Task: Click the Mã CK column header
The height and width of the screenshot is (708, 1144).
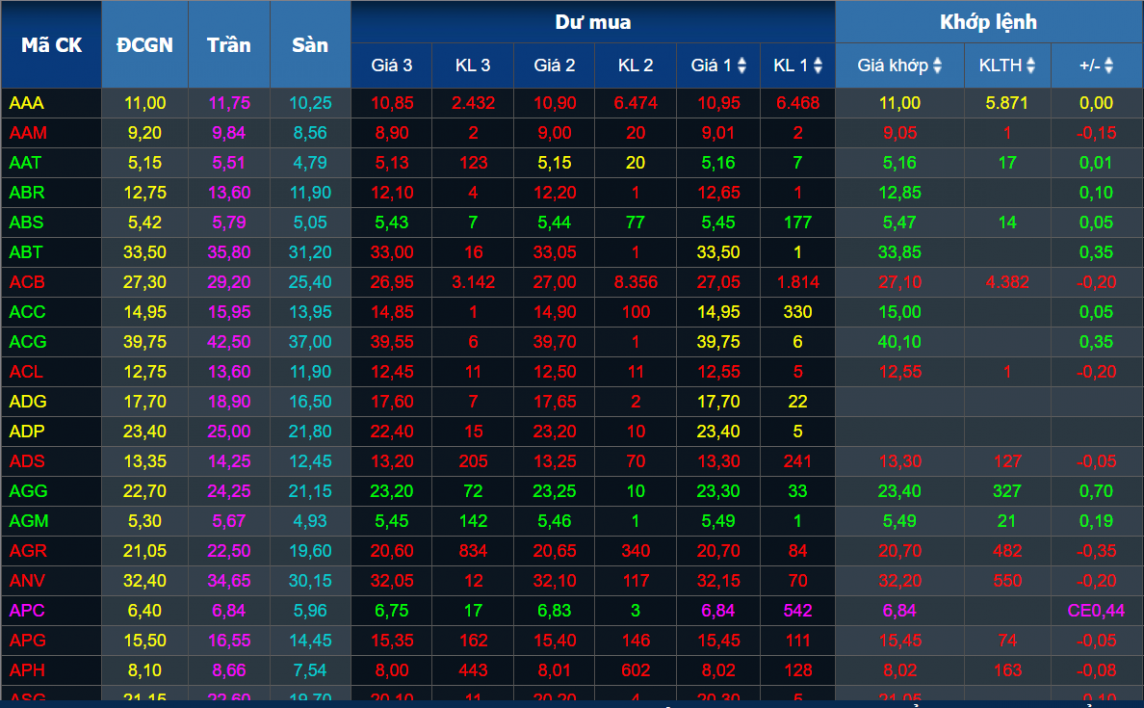Action: (x=51, y=45)
